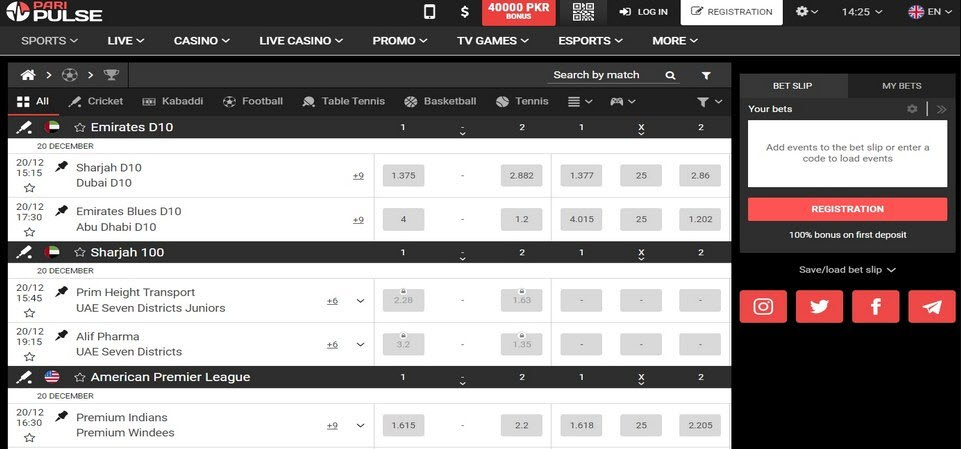The width and height of the screenshot is (961, 449).
Task: Open +9 markets for Emirates Blues D10
Action: coord(358,220)
